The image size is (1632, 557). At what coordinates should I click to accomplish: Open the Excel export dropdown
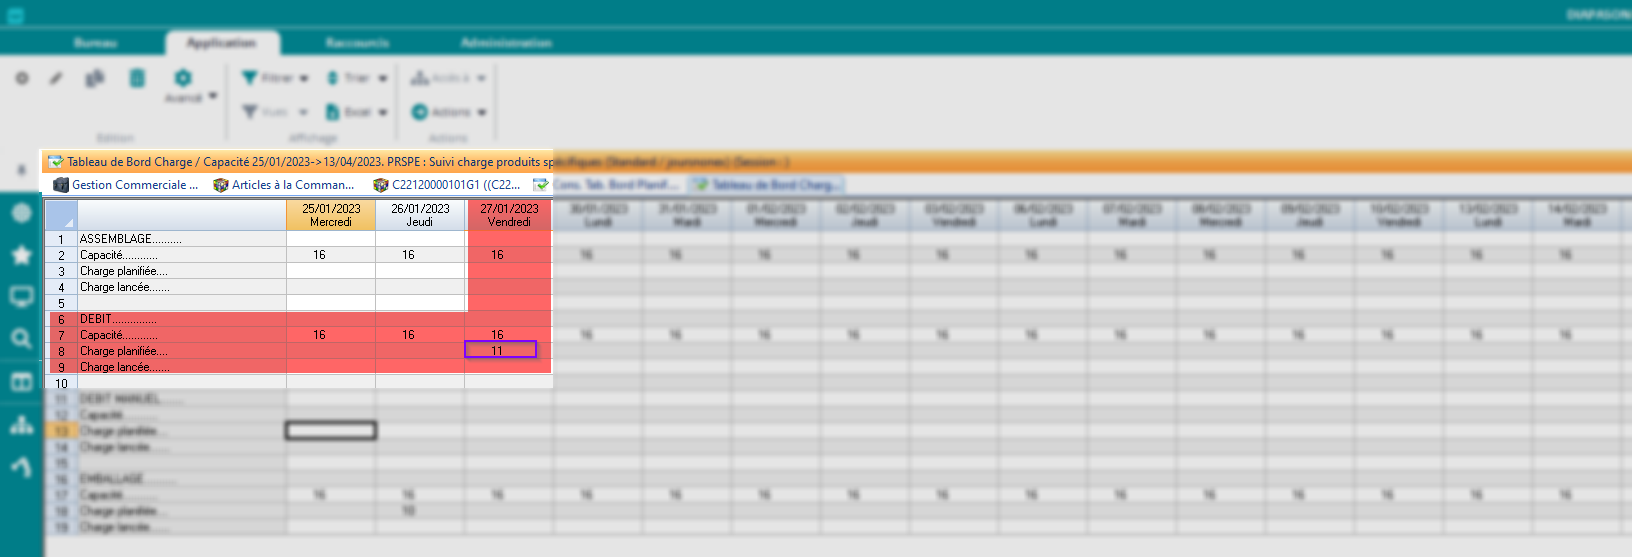pos(357,112)
